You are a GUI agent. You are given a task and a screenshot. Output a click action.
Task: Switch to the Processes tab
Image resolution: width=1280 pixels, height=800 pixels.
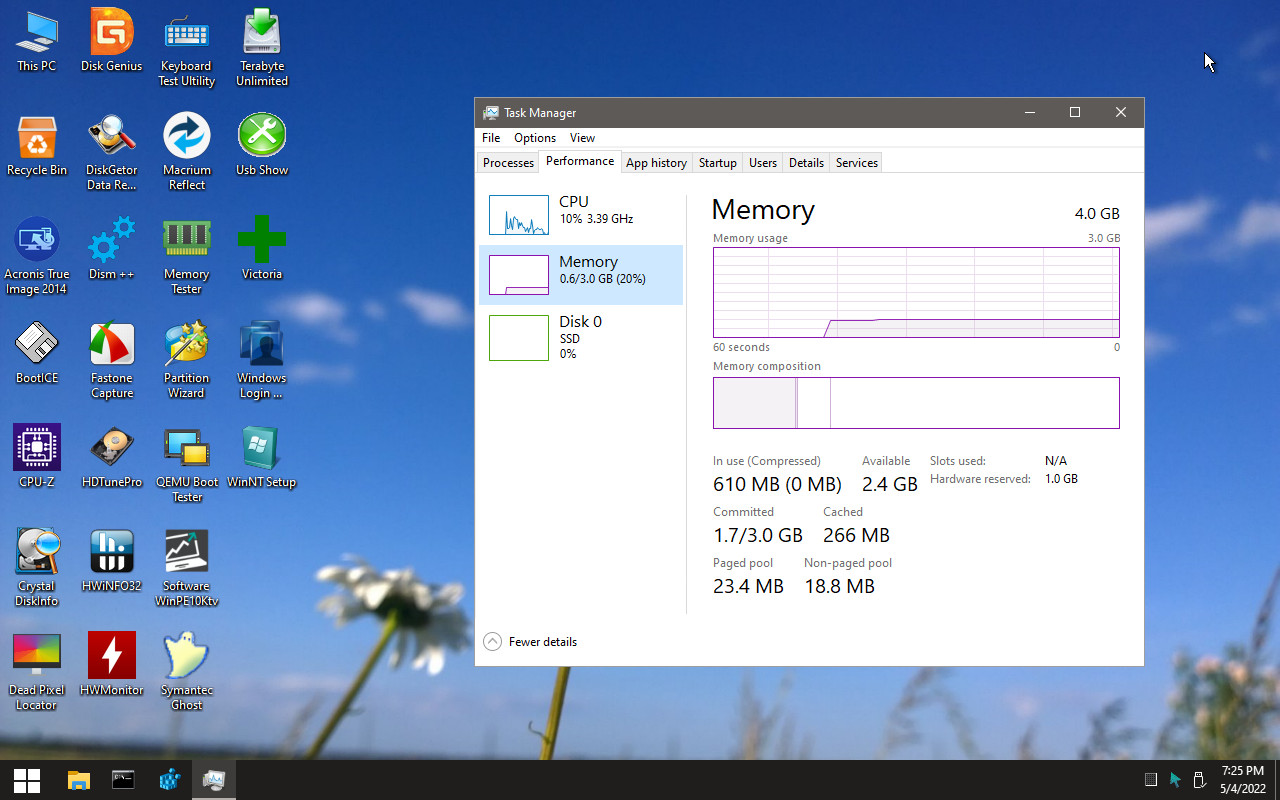click(x=508, y=163)
